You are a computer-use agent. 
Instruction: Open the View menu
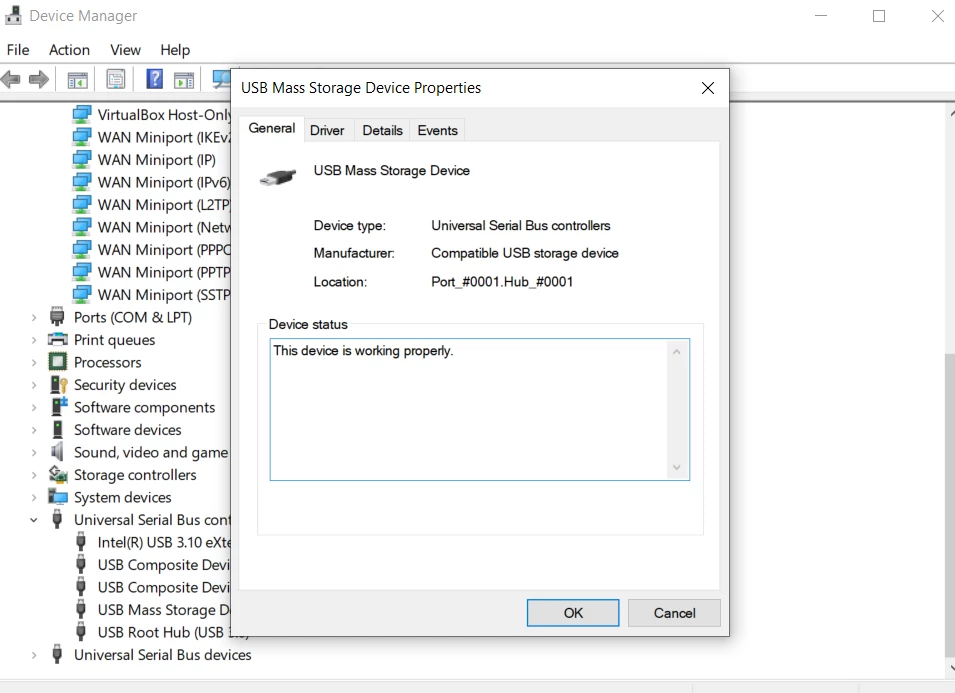(125, 50)
